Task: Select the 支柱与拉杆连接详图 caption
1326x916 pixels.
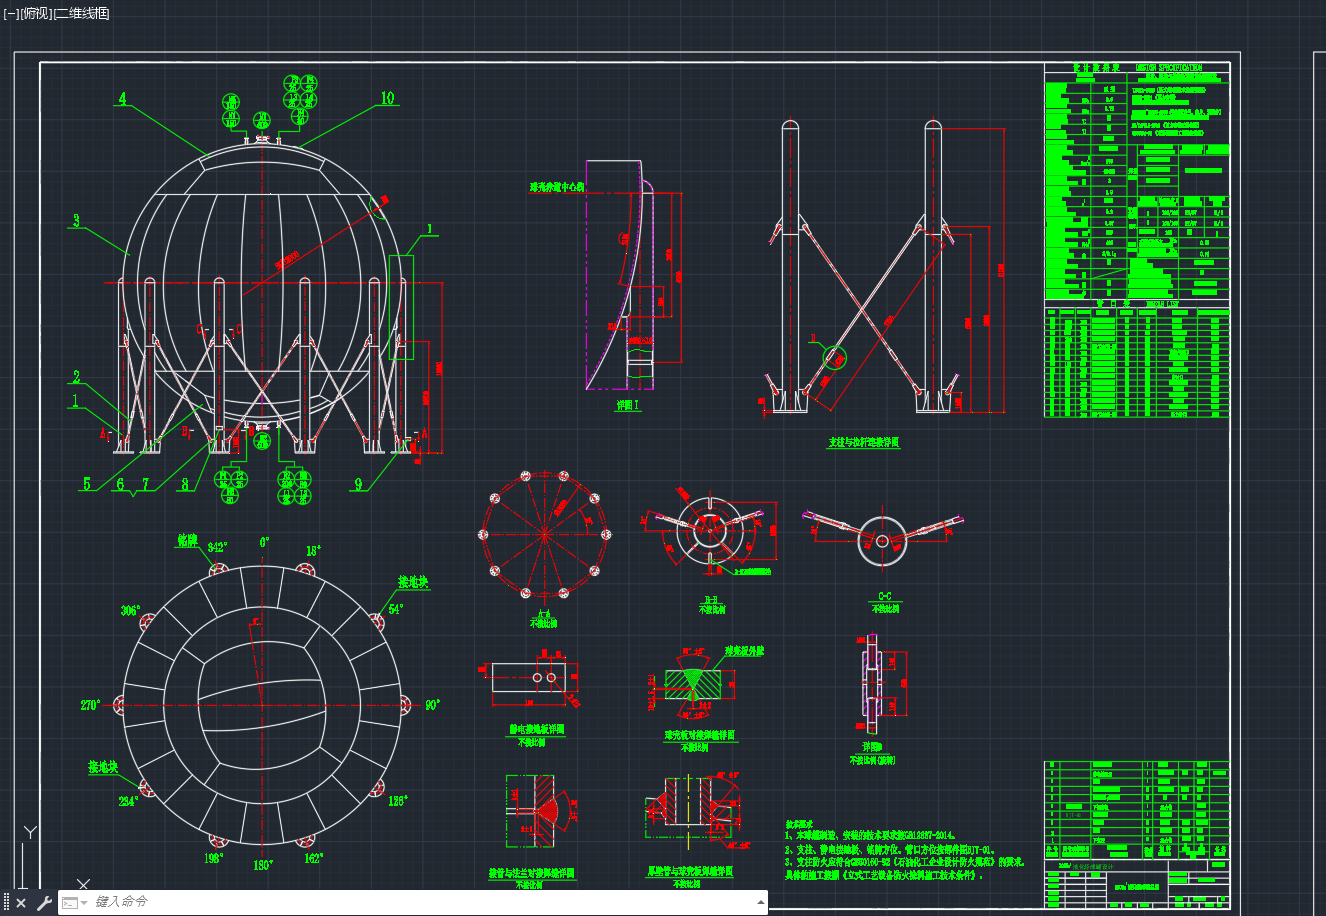Action: click(863, 442)
